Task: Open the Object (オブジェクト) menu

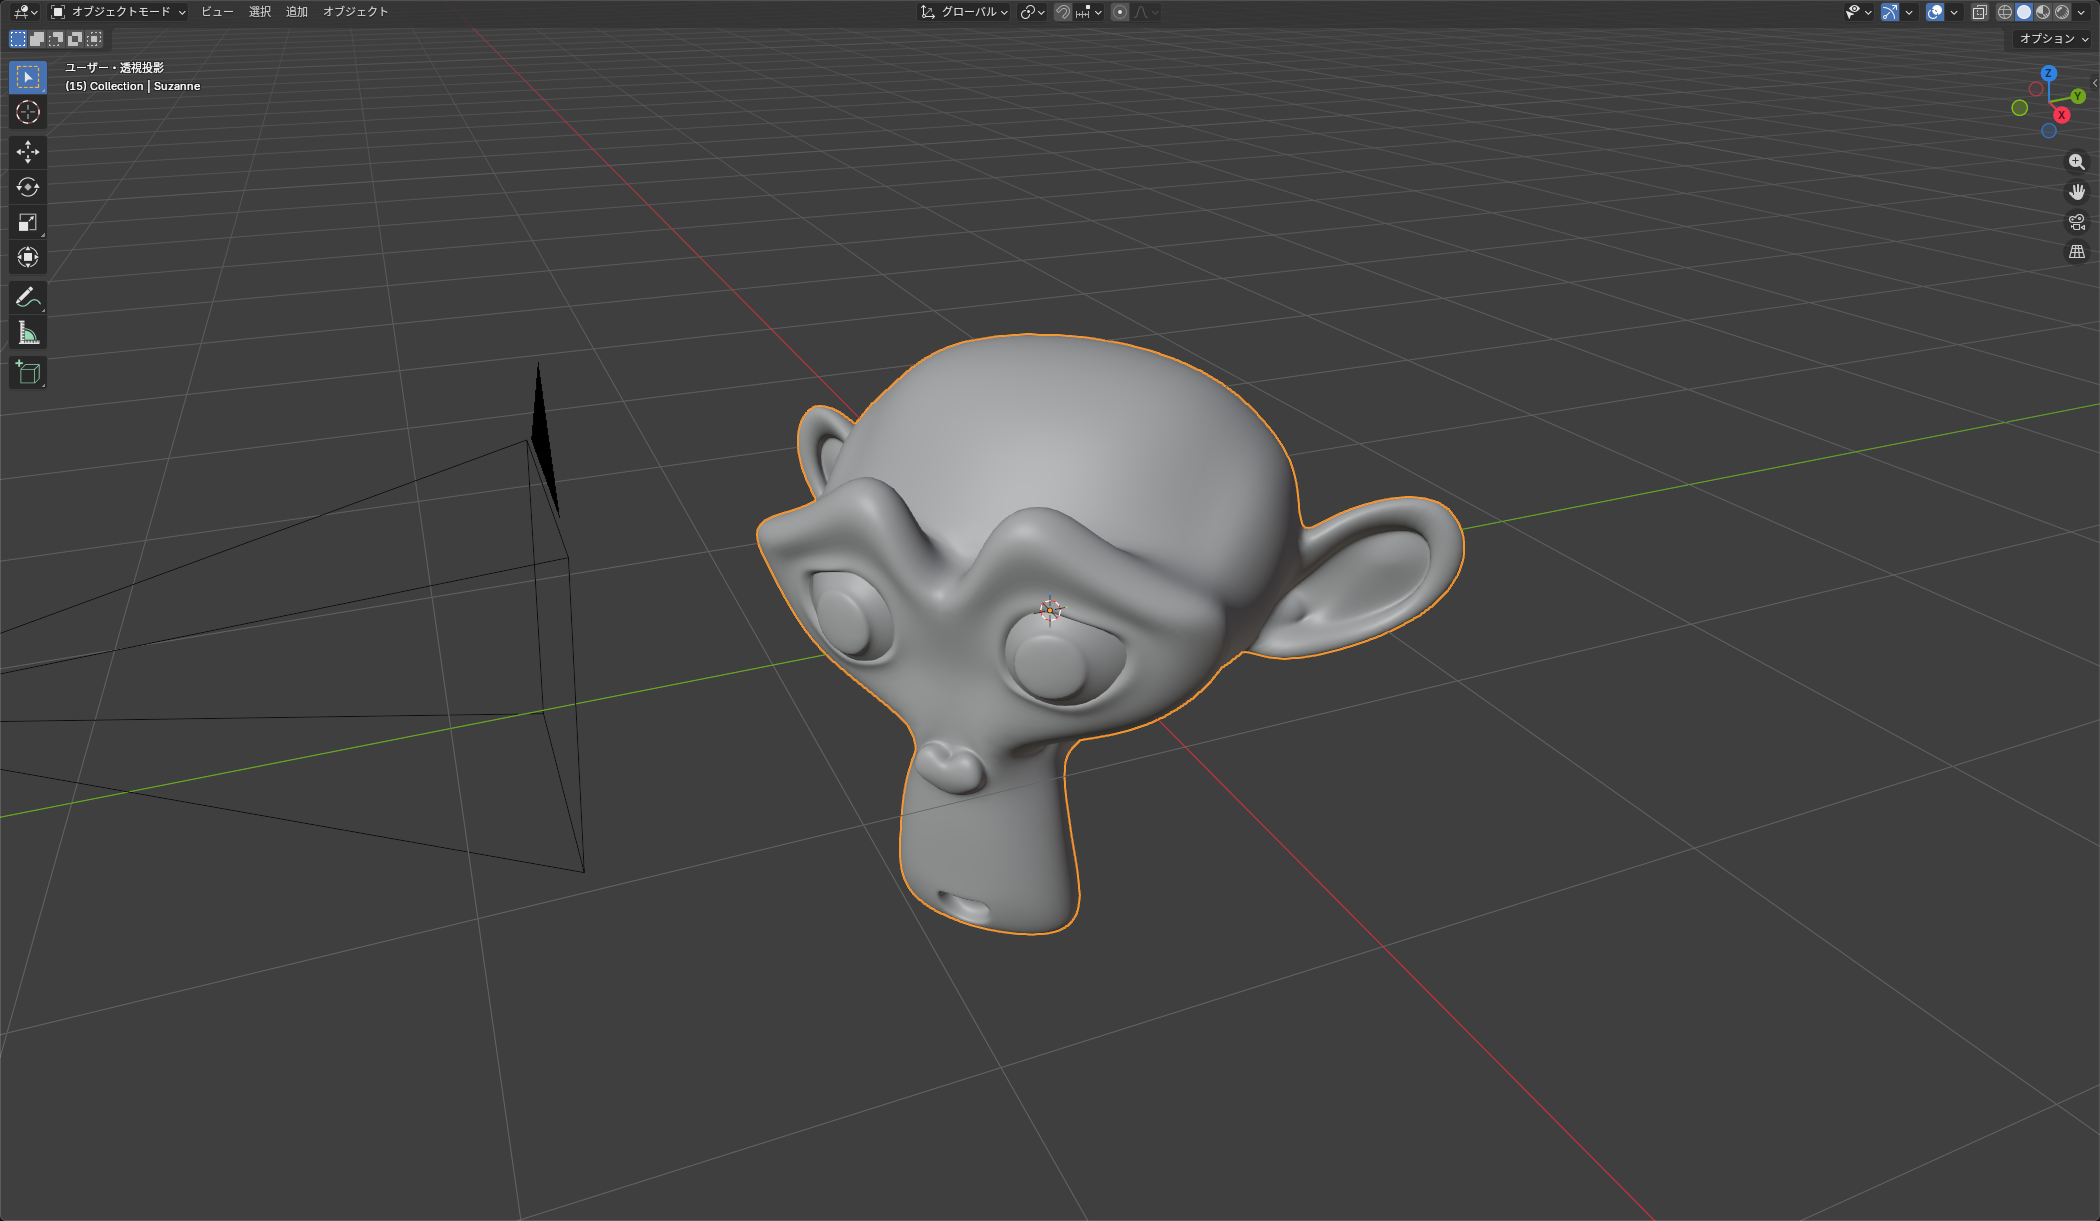Action: tap(355, 12)
